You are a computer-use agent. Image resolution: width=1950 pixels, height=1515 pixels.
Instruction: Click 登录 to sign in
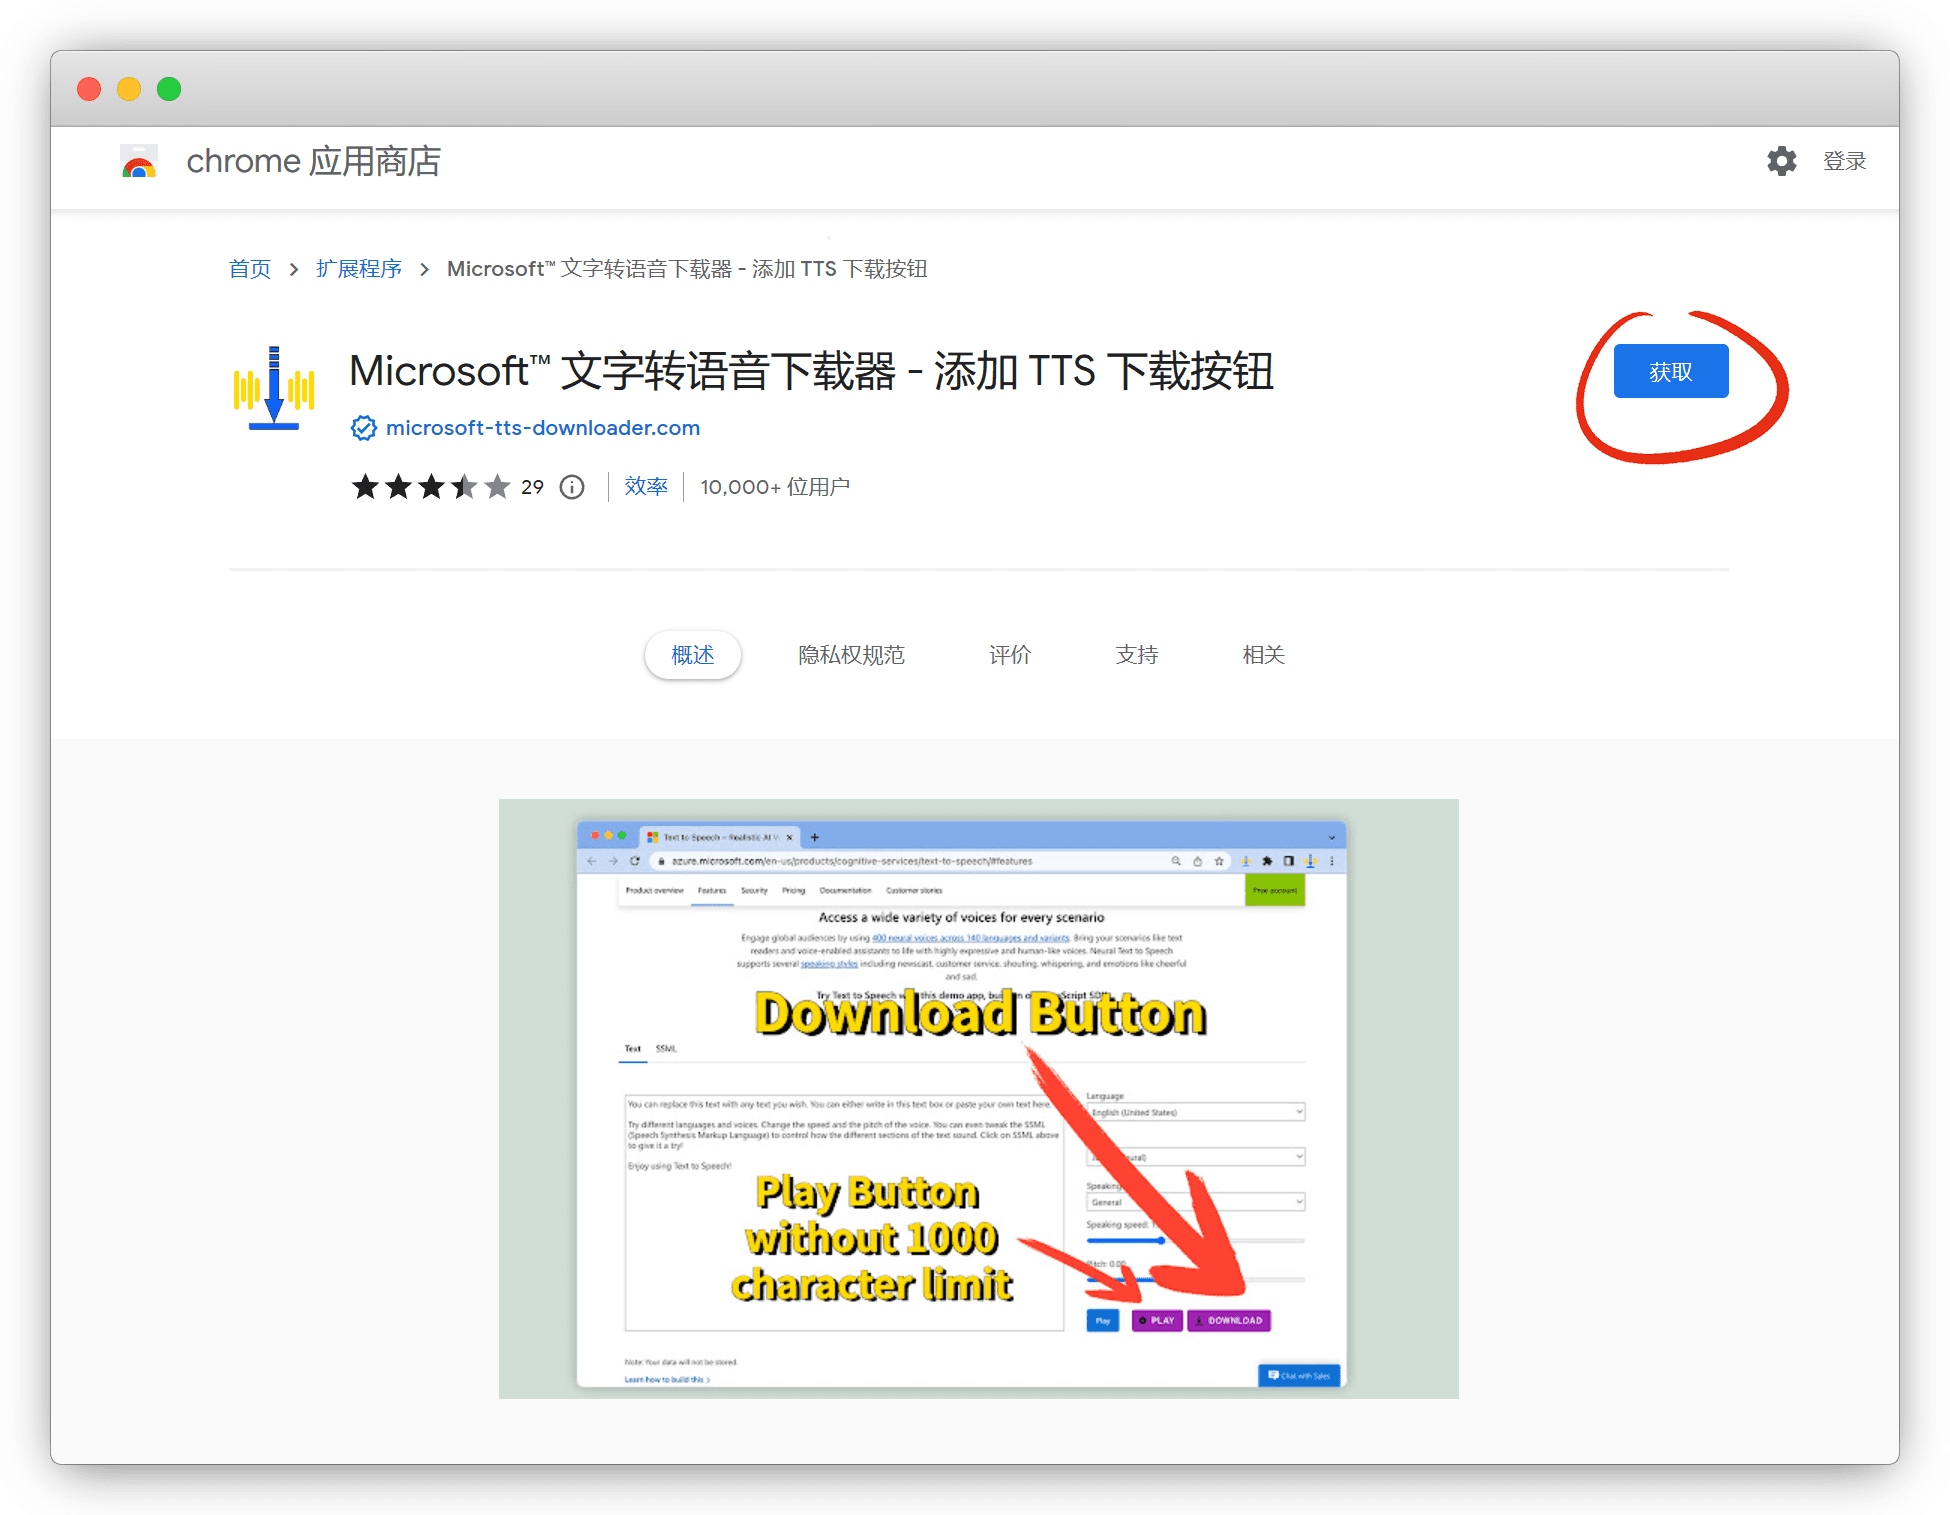1844,161
